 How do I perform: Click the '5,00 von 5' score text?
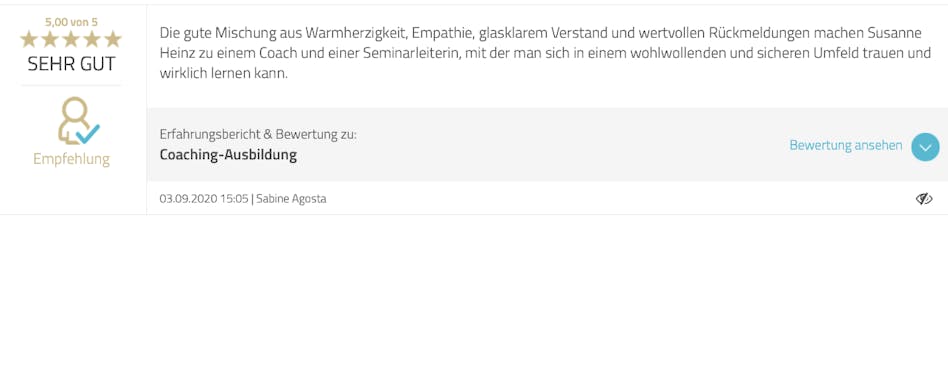point(71,22)
